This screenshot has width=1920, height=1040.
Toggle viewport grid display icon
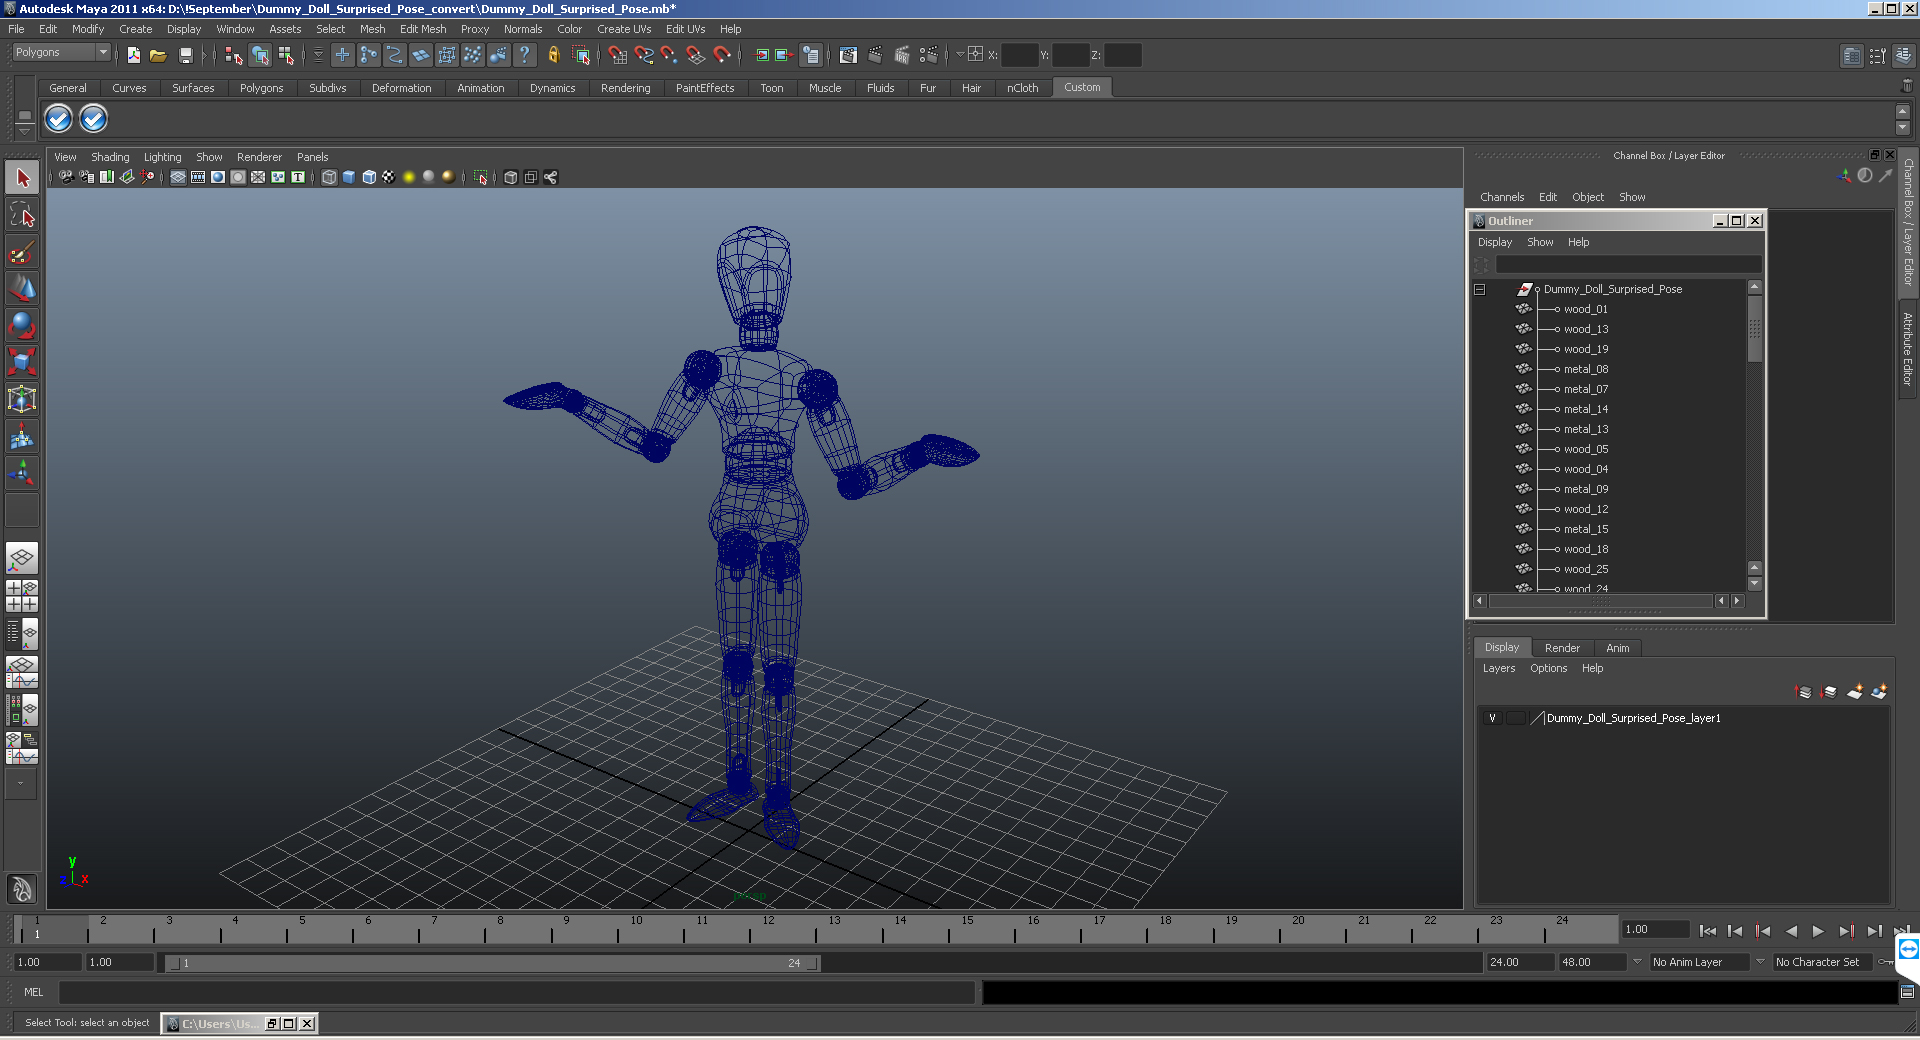click(178, 177)
